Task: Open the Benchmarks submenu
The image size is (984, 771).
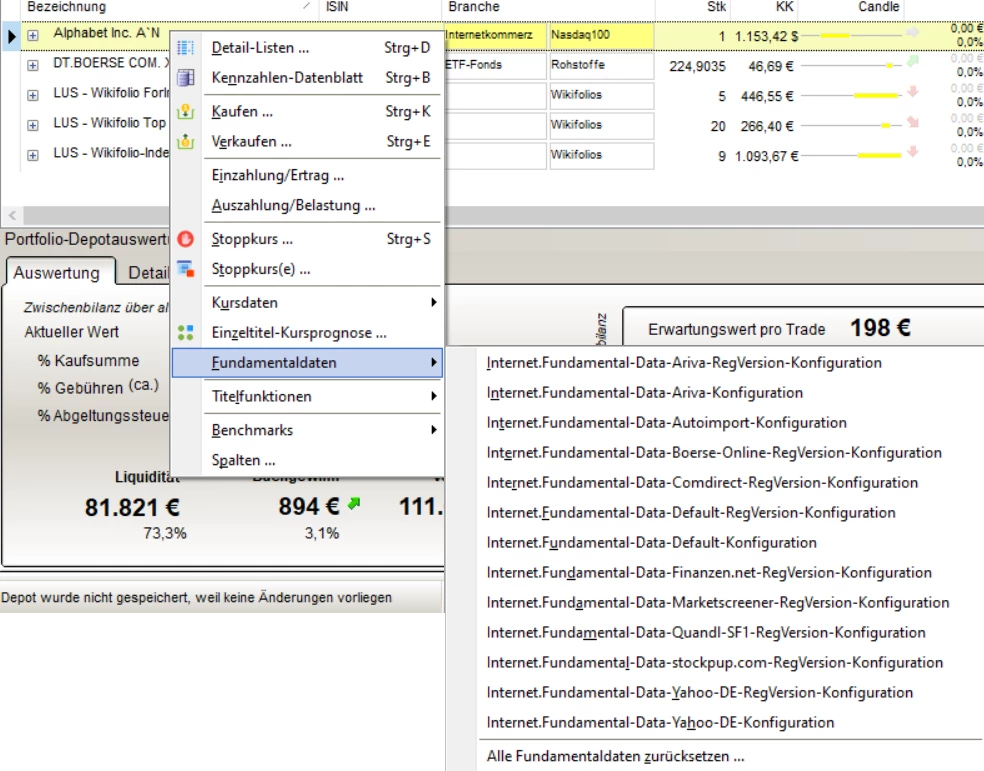Action: pyautogui.click(x=307, y=430)
